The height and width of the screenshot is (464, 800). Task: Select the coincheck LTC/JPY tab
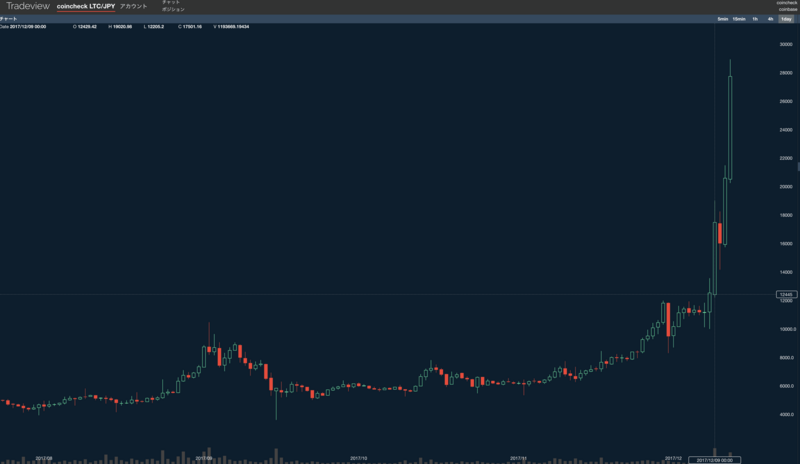(86, 6)
